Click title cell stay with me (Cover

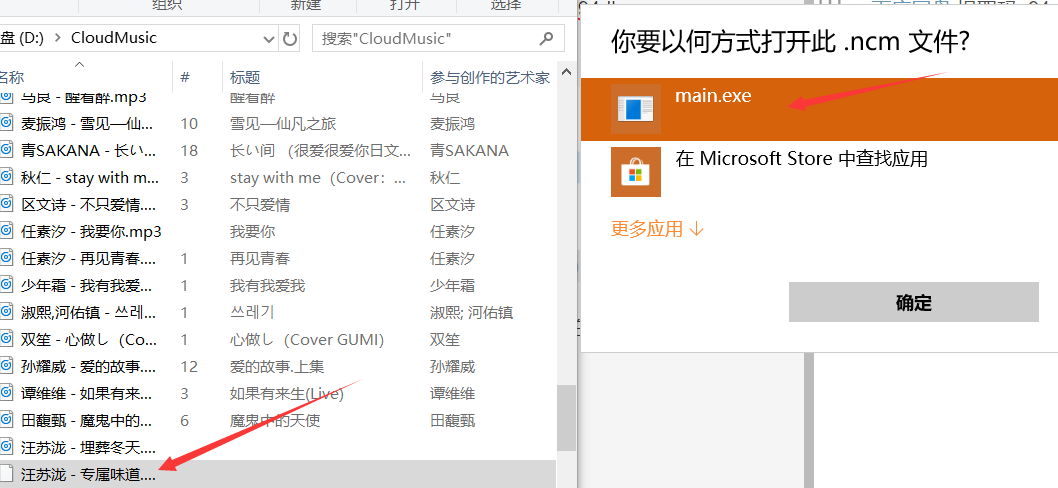click(x=318, y=178)
